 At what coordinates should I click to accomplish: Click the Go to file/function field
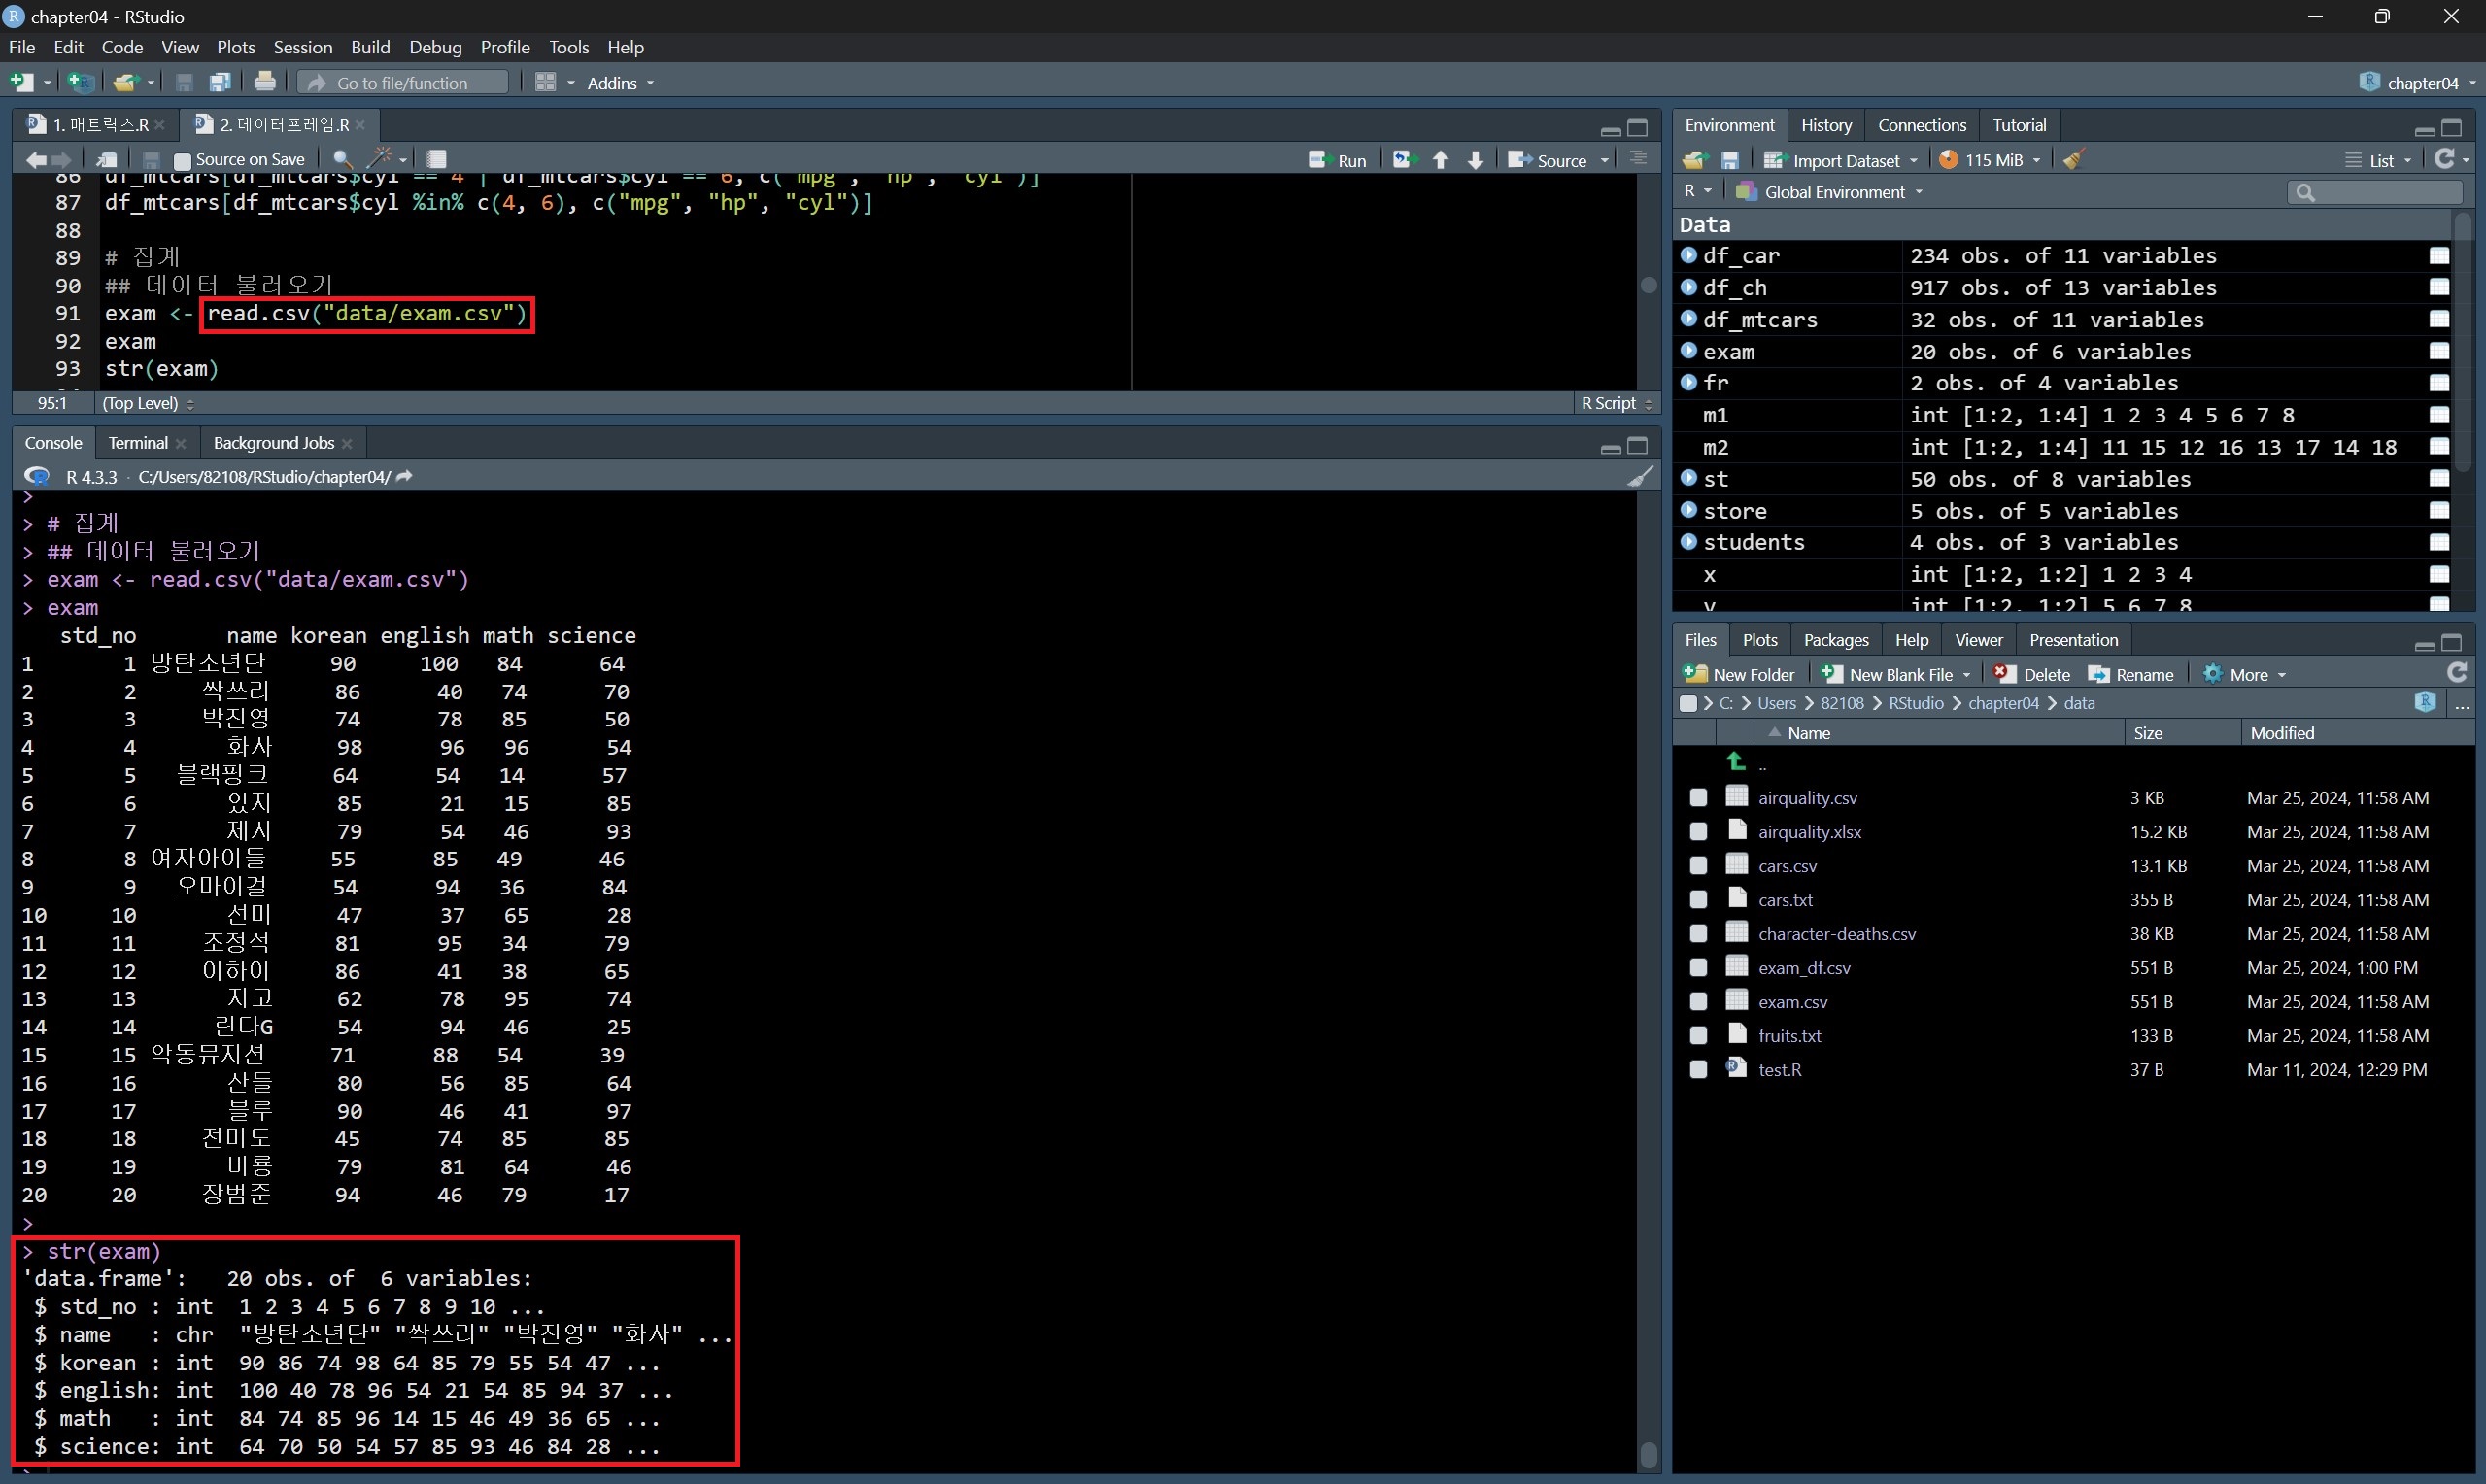(x=403, y=83)
